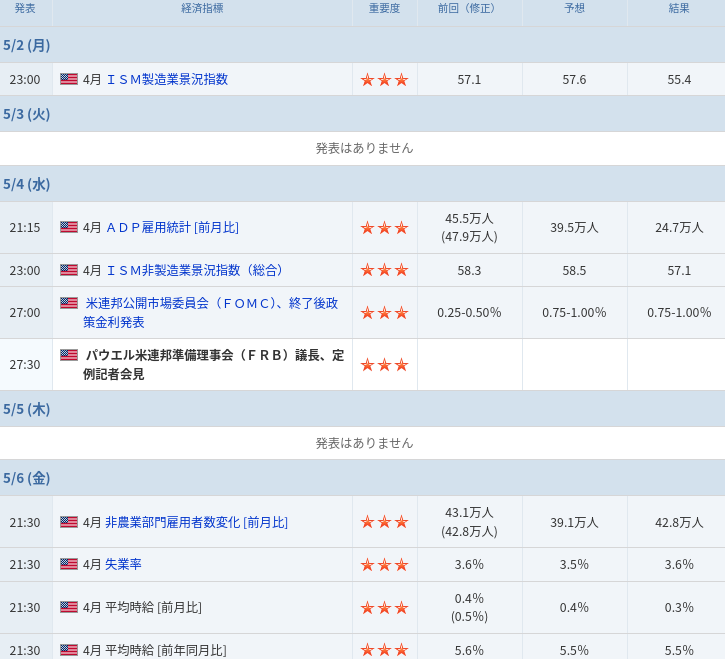Click the result value 42.8万人
This screenshot has width=725, height=659.
[x=679, y=523]
